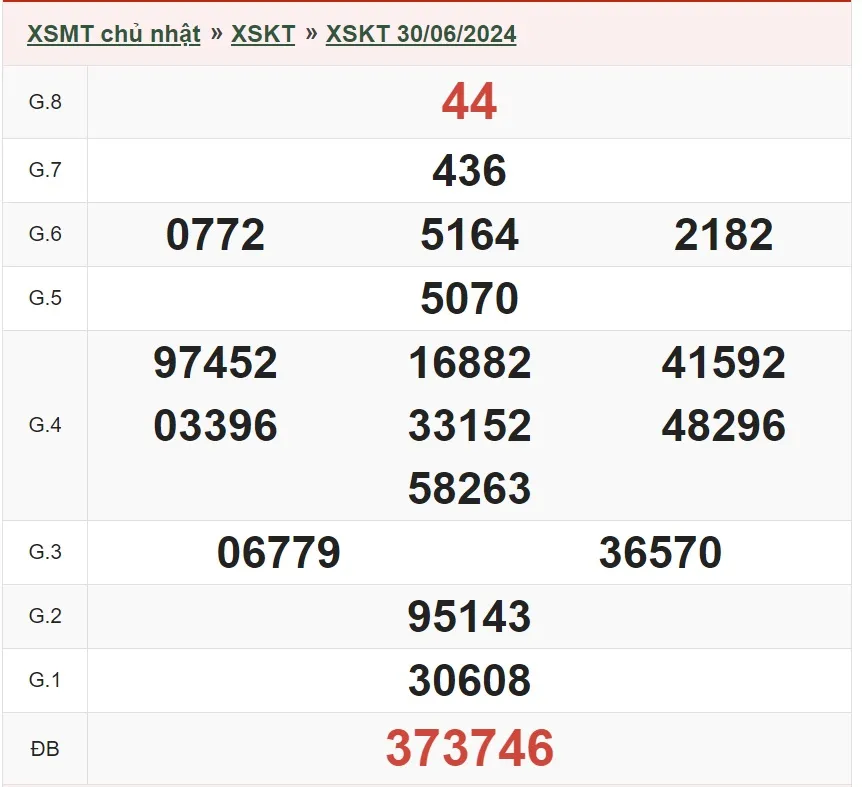Screen dimensions: 862x787
Task: Click the G.1 row label
Action: click(45, 680)
